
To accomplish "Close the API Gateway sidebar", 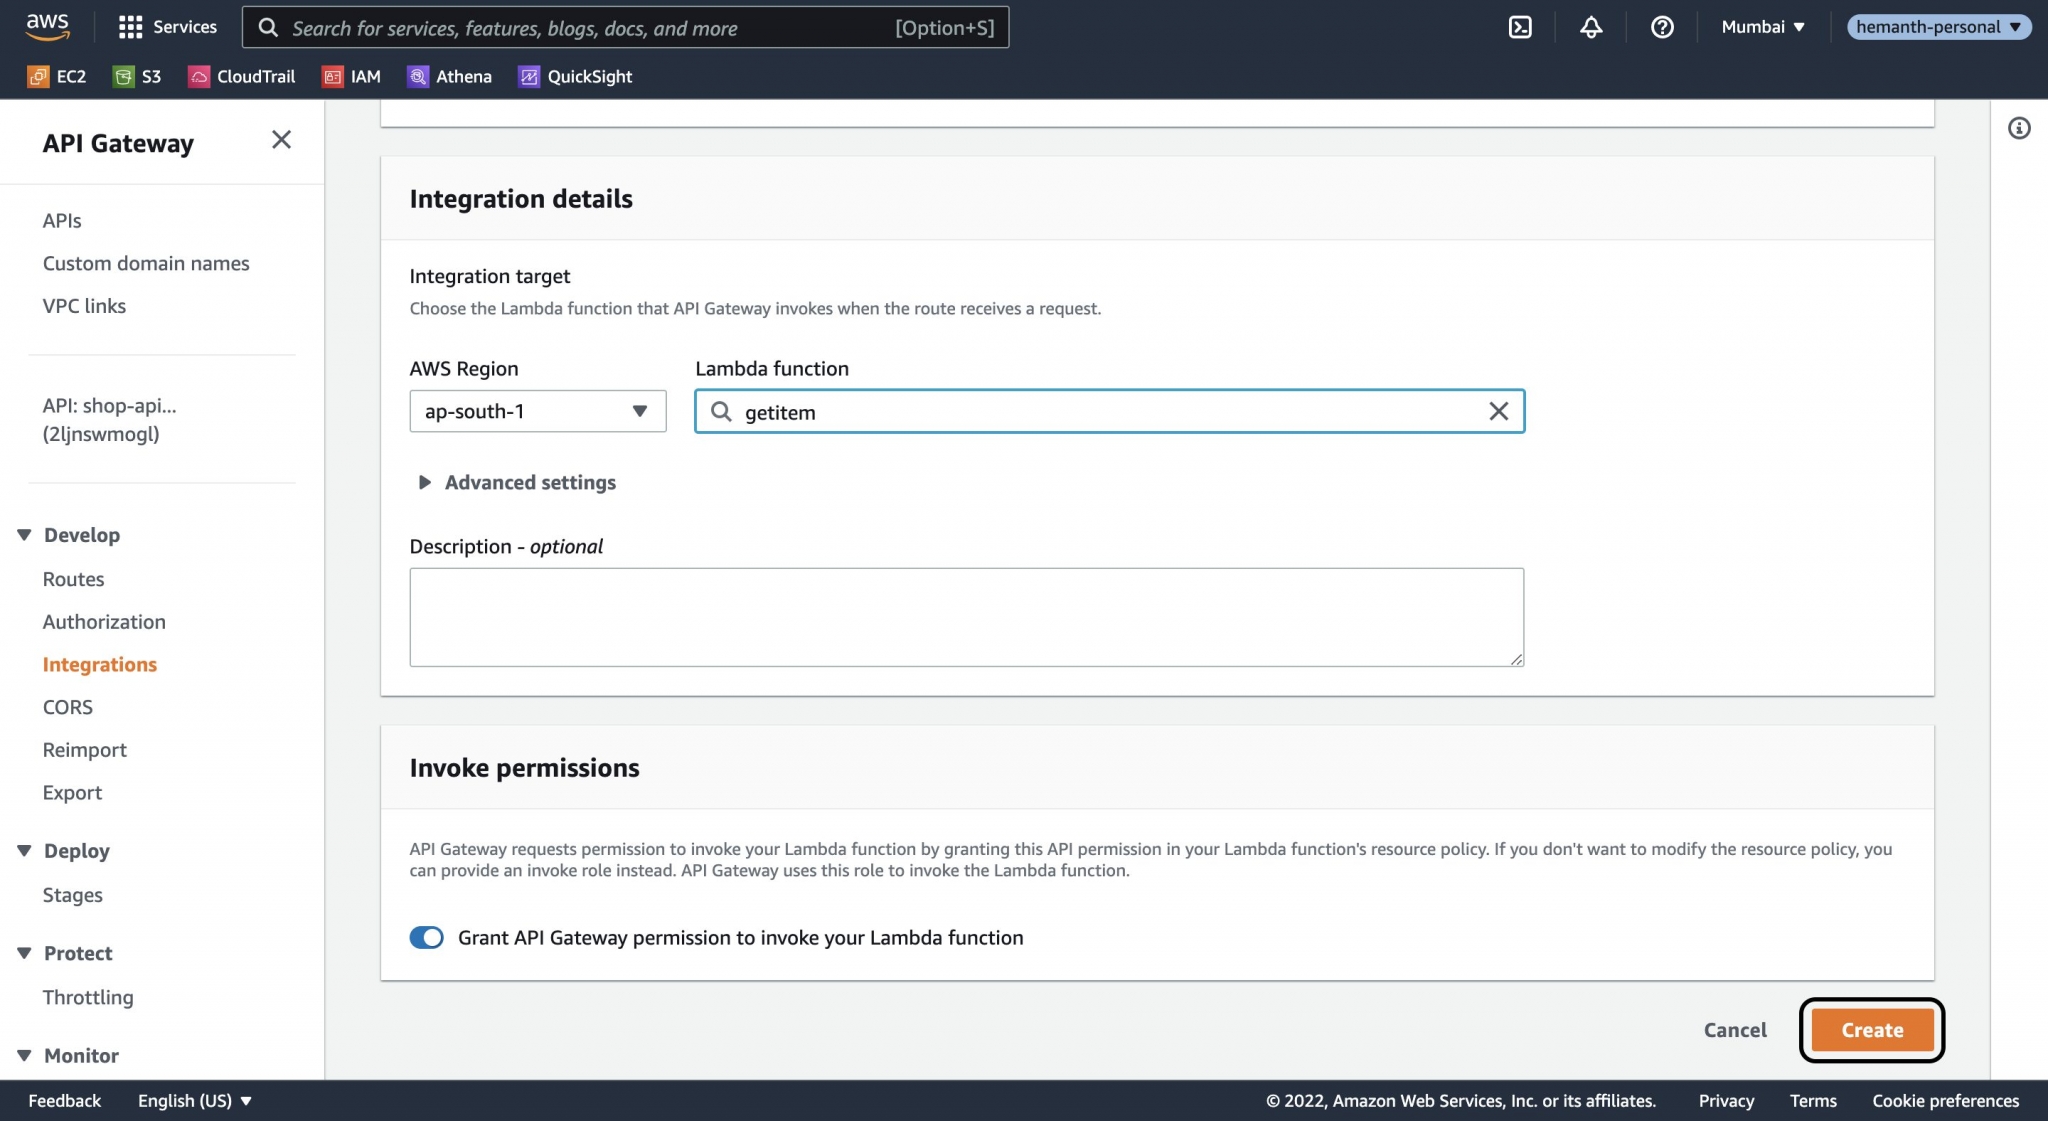I will (x=281, y=140).
